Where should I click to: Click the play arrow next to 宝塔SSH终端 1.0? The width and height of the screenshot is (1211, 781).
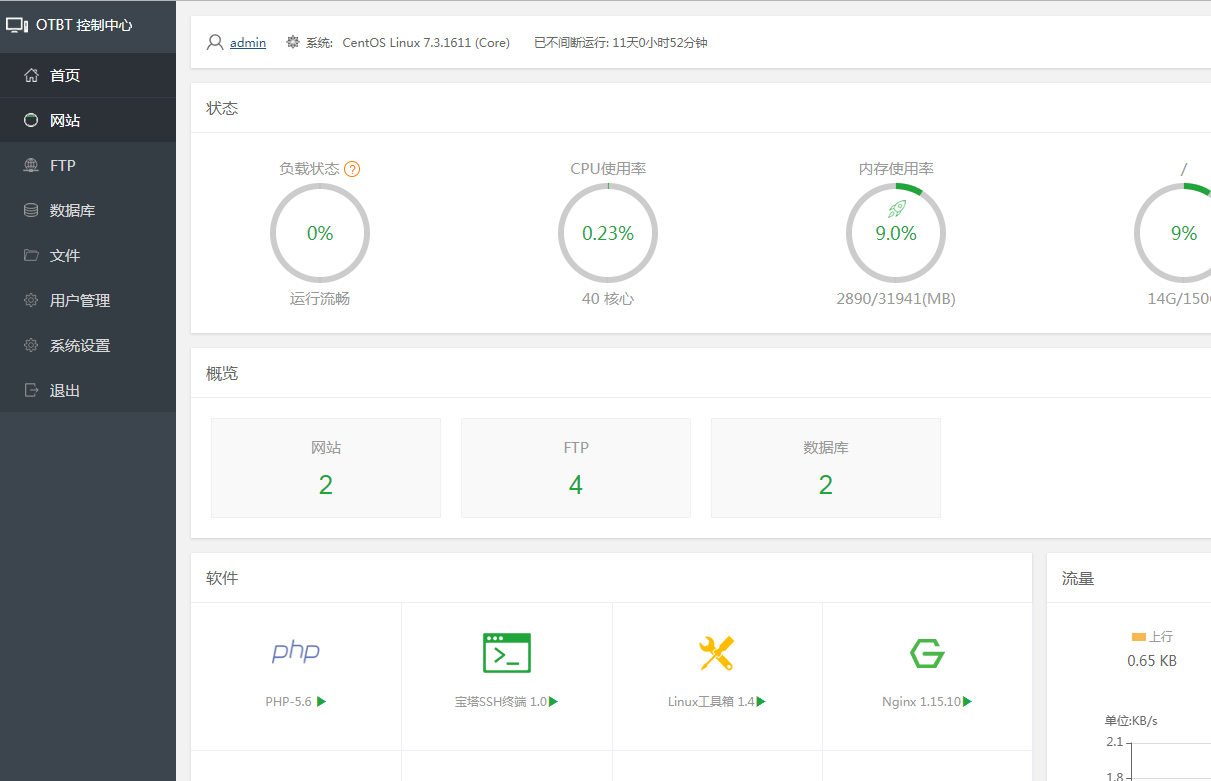tap(553, 702)
